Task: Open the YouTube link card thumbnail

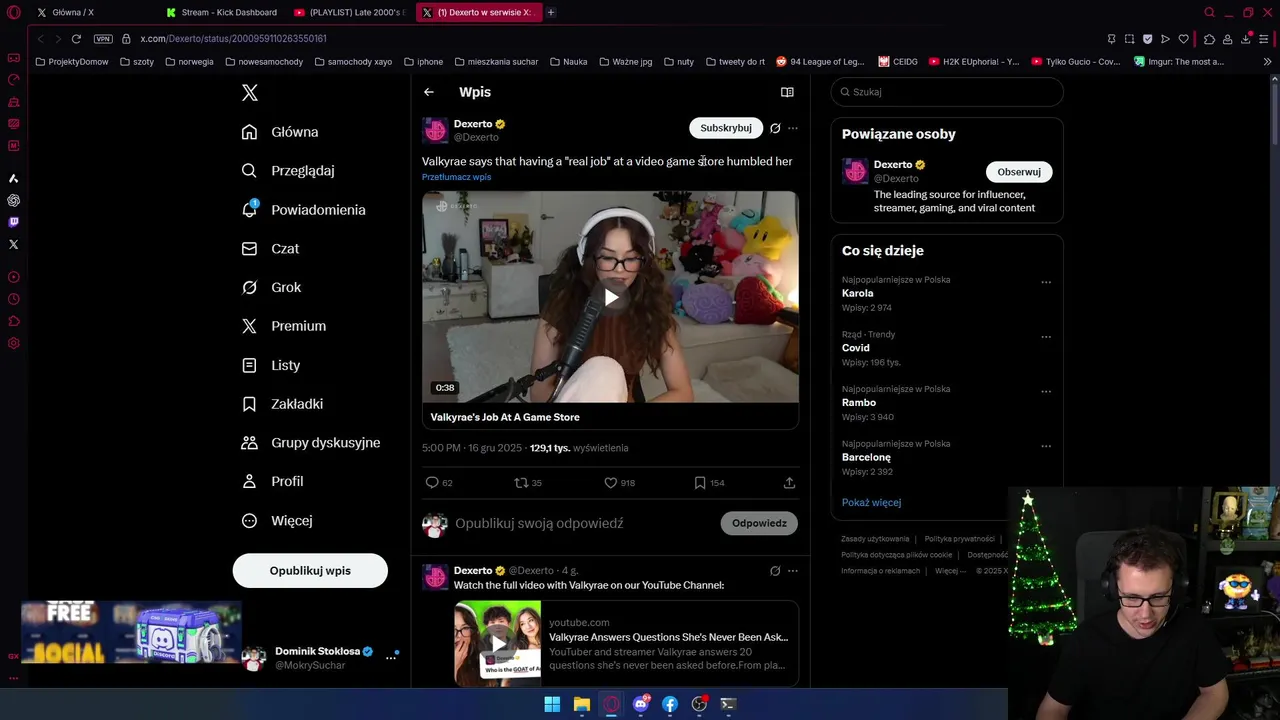Action: (x=498, y=643)
